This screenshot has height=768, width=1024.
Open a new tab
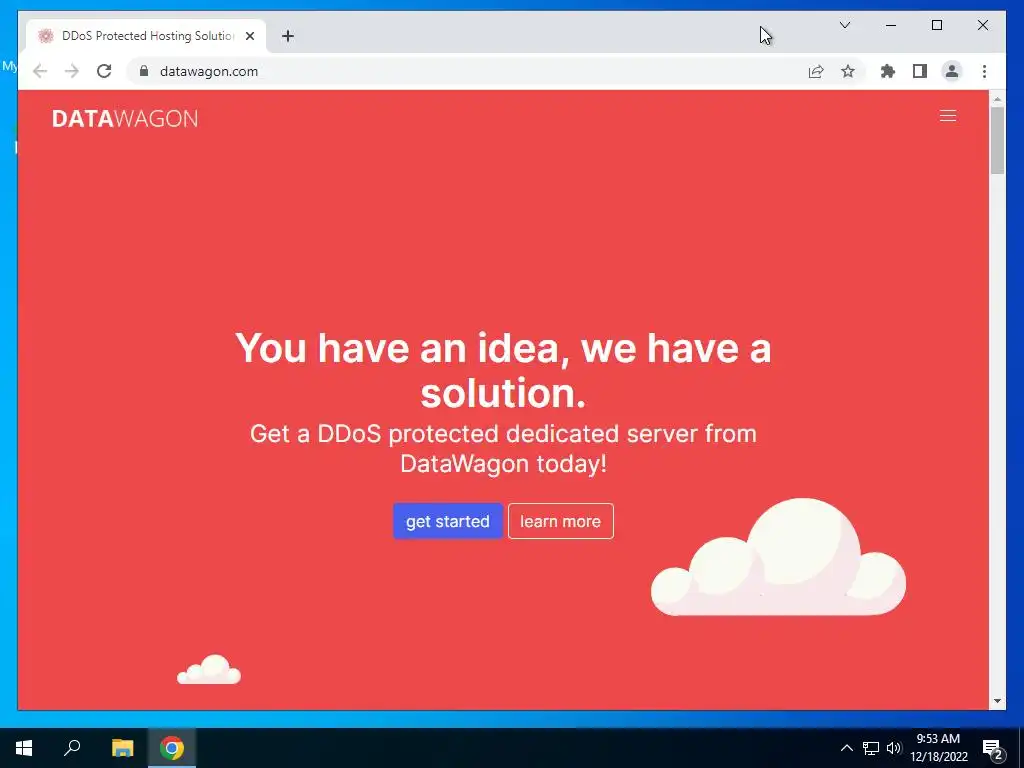pyautogui.click(x=288, y=36)
